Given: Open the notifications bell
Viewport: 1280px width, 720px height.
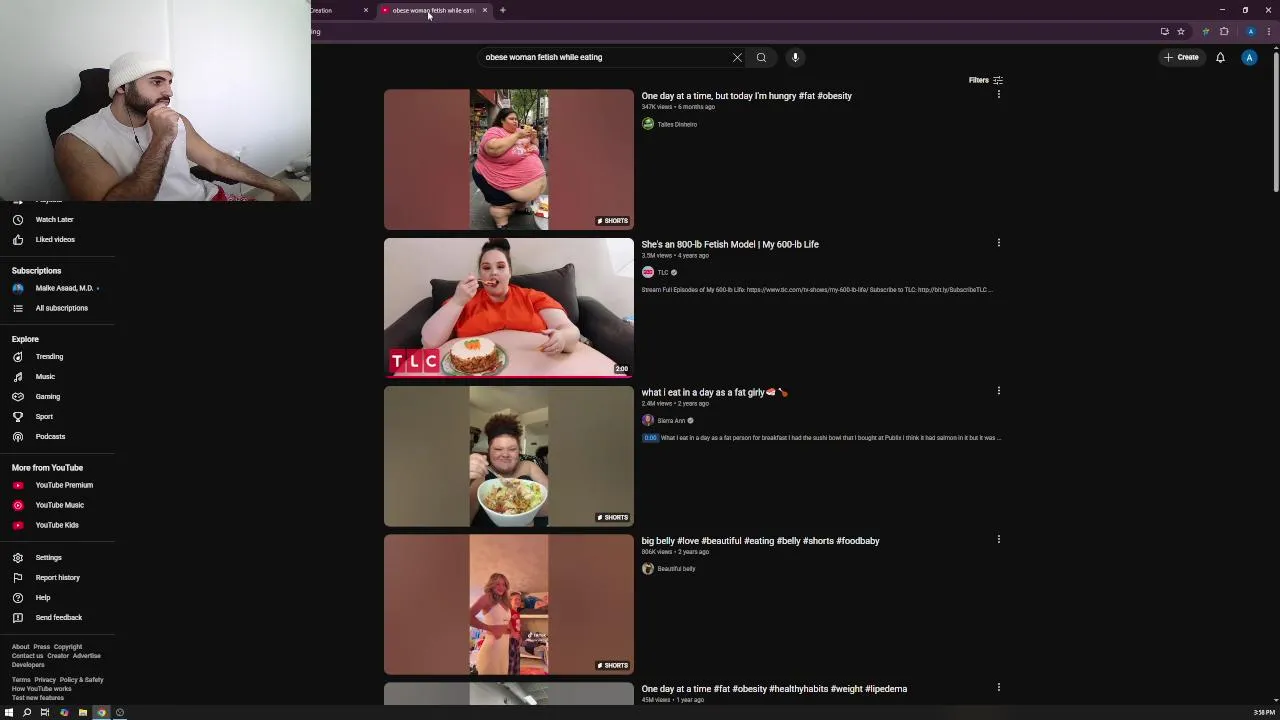Looking at the screenshot, I should point(1220,57).
